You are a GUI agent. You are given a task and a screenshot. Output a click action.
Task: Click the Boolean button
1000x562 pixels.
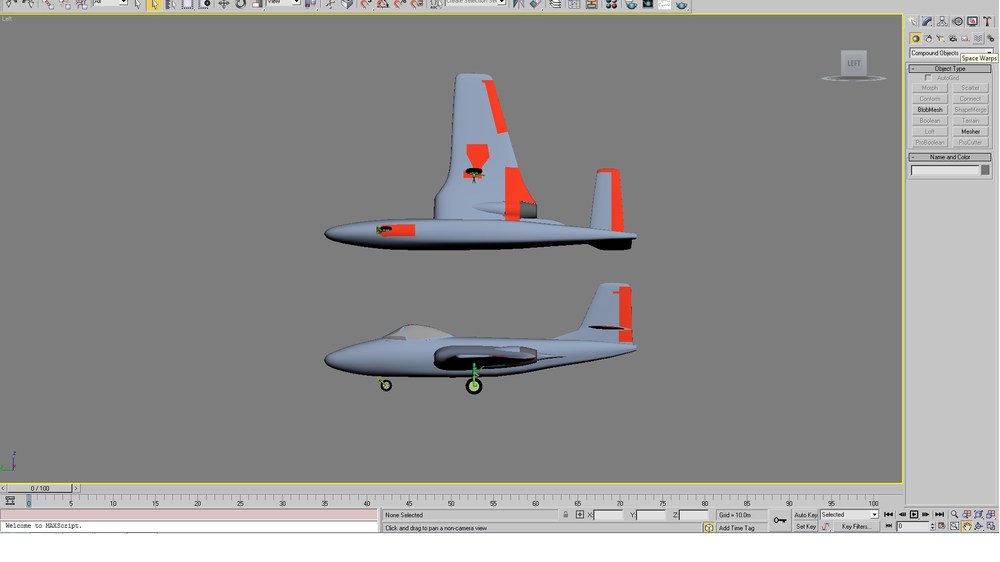click(x=930, y=121)
